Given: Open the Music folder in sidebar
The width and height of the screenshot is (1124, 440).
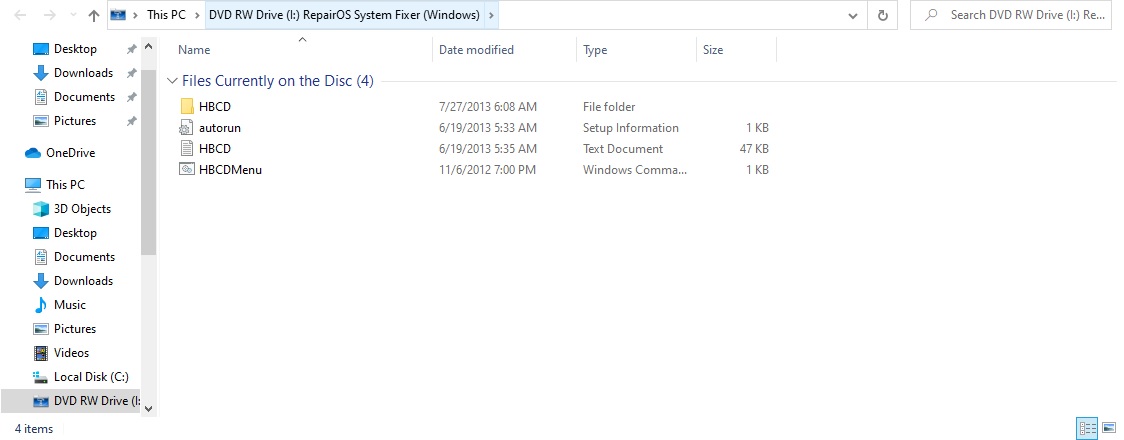Looking at the screenshot, I should pos(69,305).
